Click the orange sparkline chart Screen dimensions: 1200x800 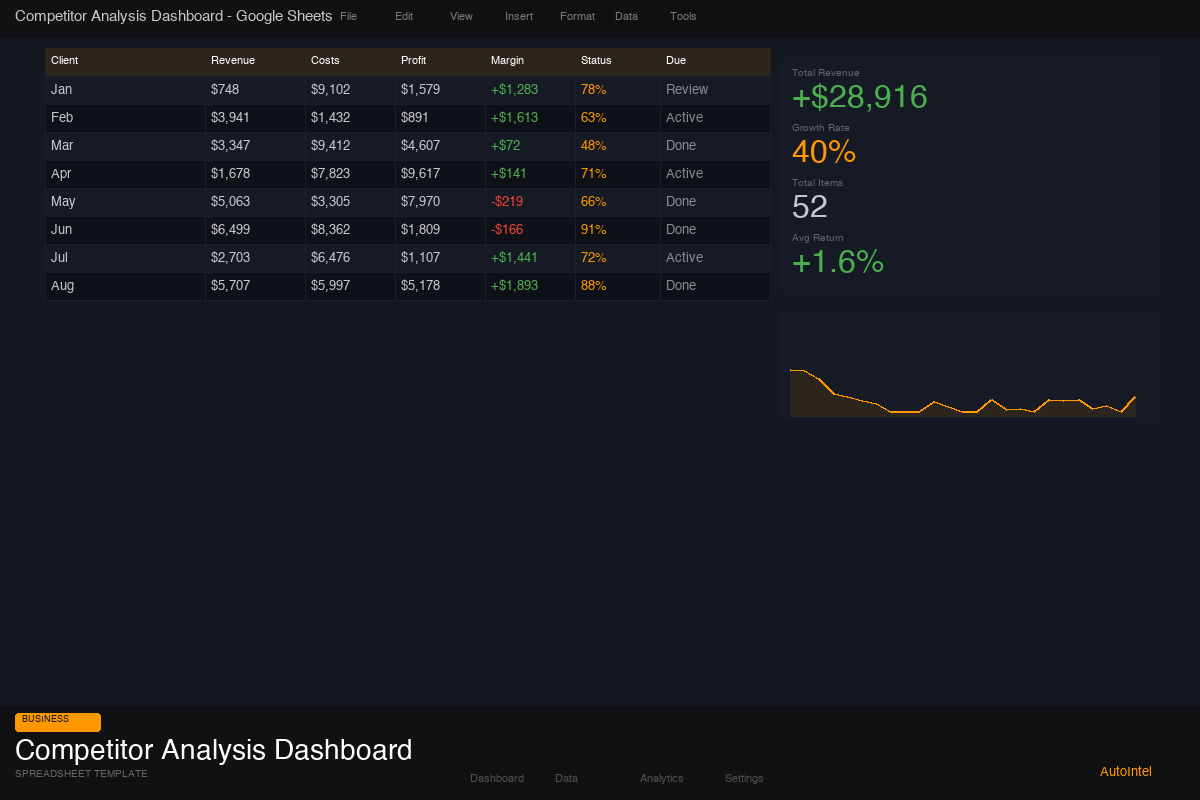coord(962,390)
